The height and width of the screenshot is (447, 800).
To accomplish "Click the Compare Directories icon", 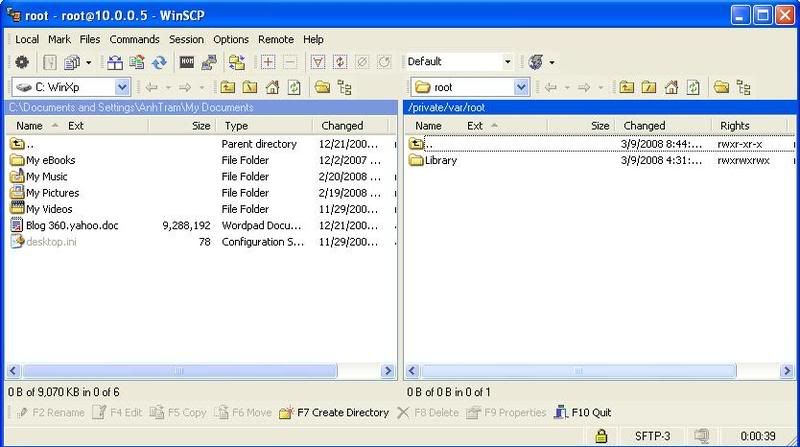I will (115, 62).
